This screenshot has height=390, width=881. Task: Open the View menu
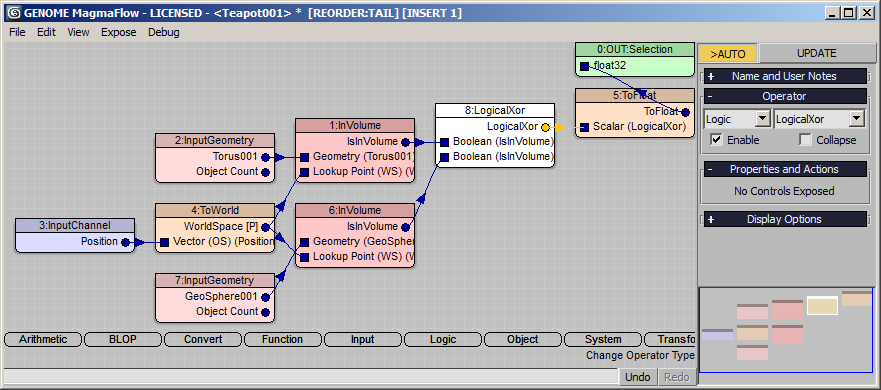point(78,32)
